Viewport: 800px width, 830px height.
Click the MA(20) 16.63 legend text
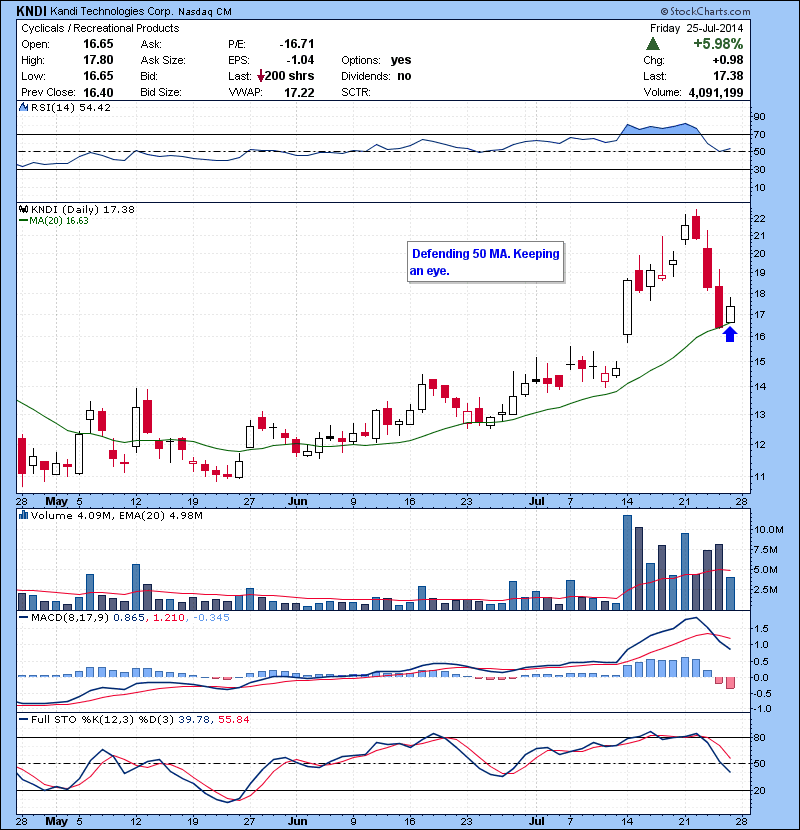pyautogui.click(x=59, y=221)
